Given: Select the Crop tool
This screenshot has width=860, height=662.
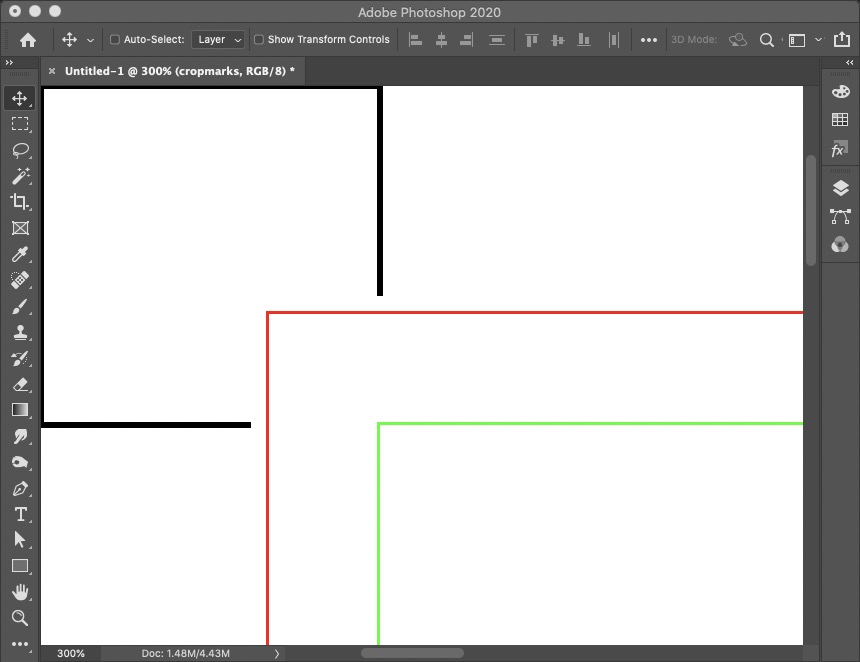Looking at the screenshot, I should pyautogui.click(x=20, y=201).
